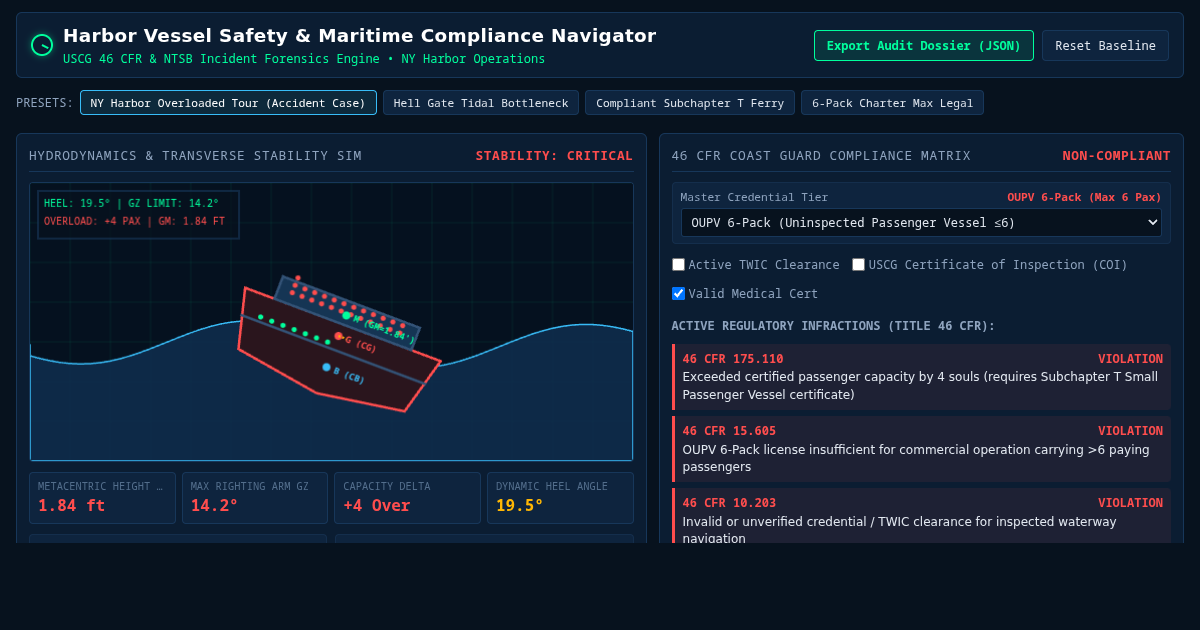Reset the baseline
Image resolution: width=1200 pixels, height=630 pixels.
pyautogui.click(x=1105, y=46)
